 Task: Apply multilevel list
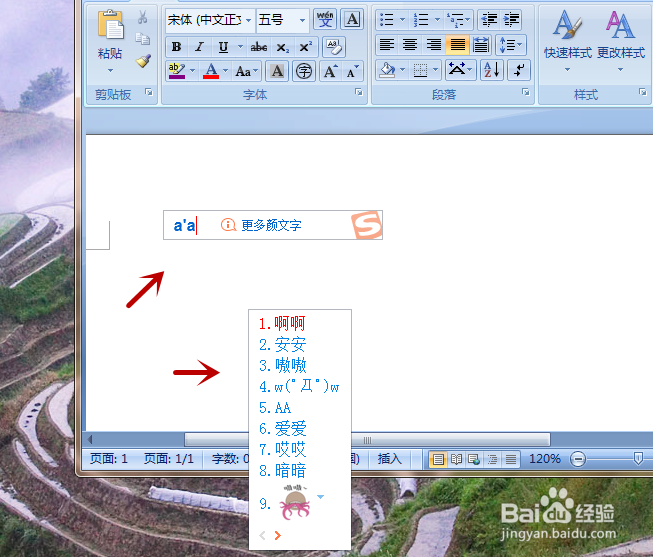(456, 20)
